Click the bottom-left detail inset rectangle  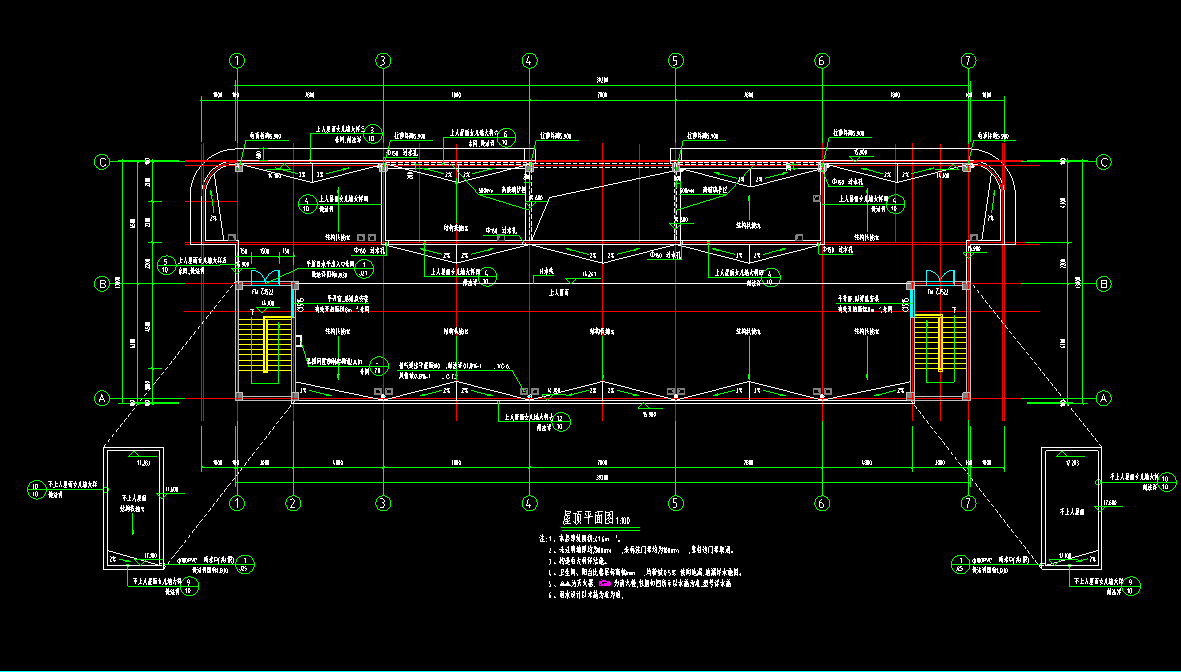(136, 509)
